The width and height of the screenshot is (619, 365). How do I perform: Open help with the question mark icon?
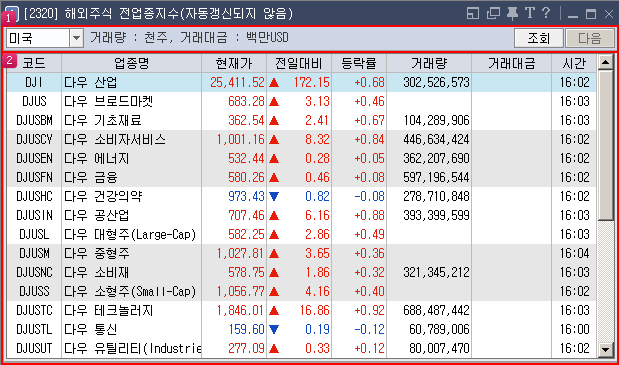coord(546,13)
